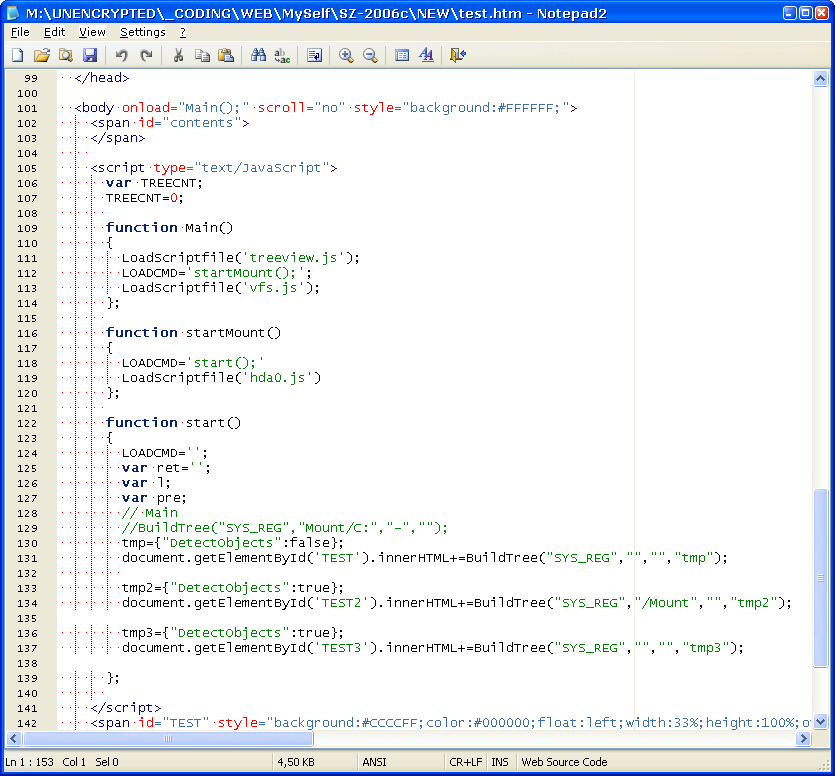The image size is (835, 776).
Task: Click 'function start()' on line 122
Action: [174, 423]
